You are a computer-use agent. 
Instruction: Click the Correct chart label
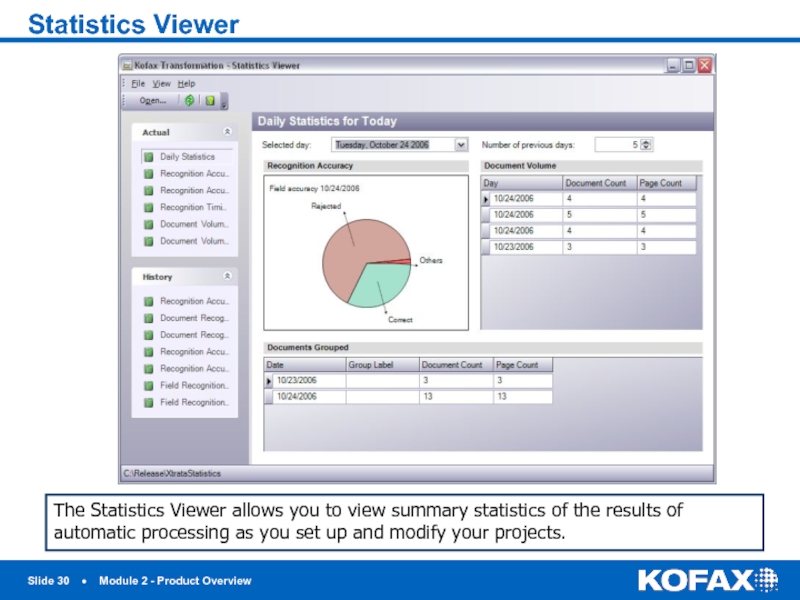pyautogui.click(x=400, y=320)
